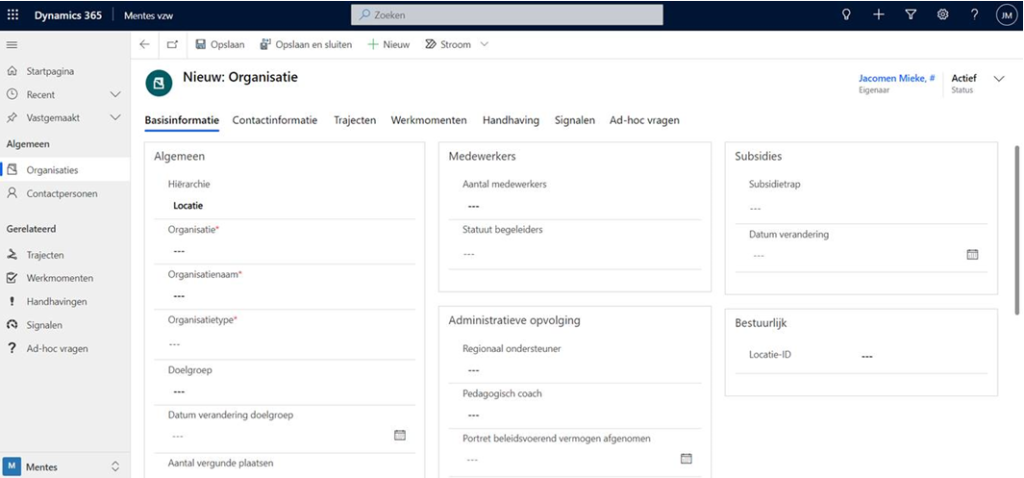Expand the header chevron next to Status
Viewport: 1024px width, 478px height.
[x=999, y=79]
